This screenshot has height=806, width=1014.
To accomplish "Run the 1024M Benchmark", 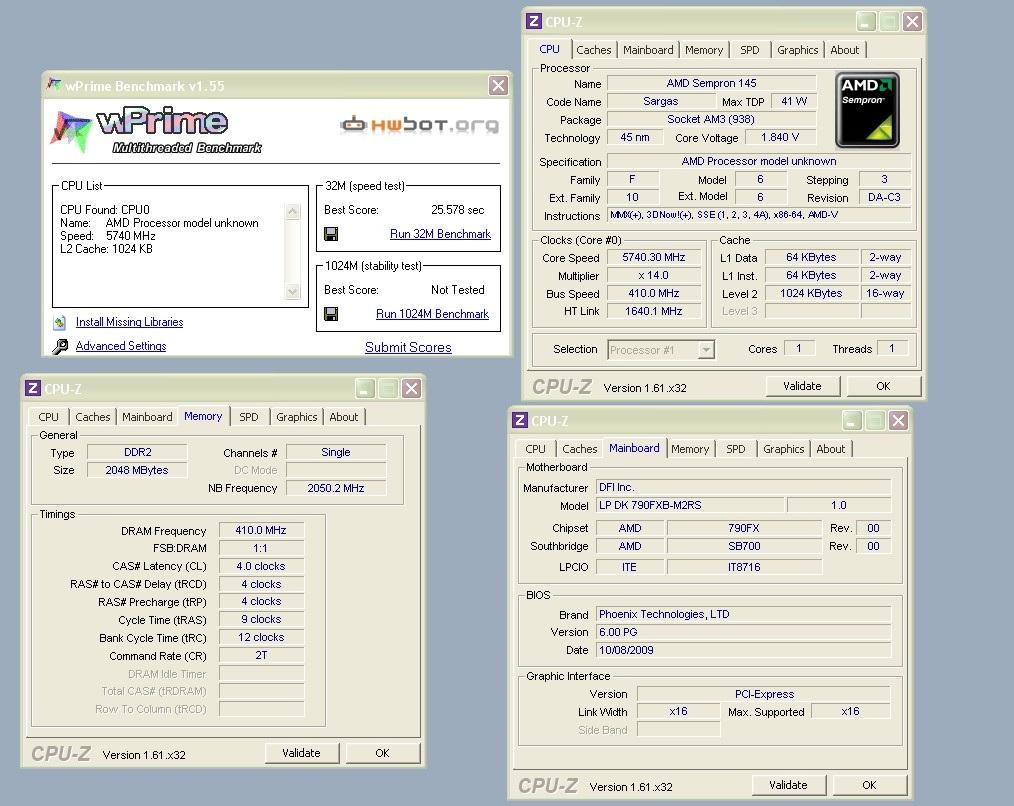I will pos(432,314).
